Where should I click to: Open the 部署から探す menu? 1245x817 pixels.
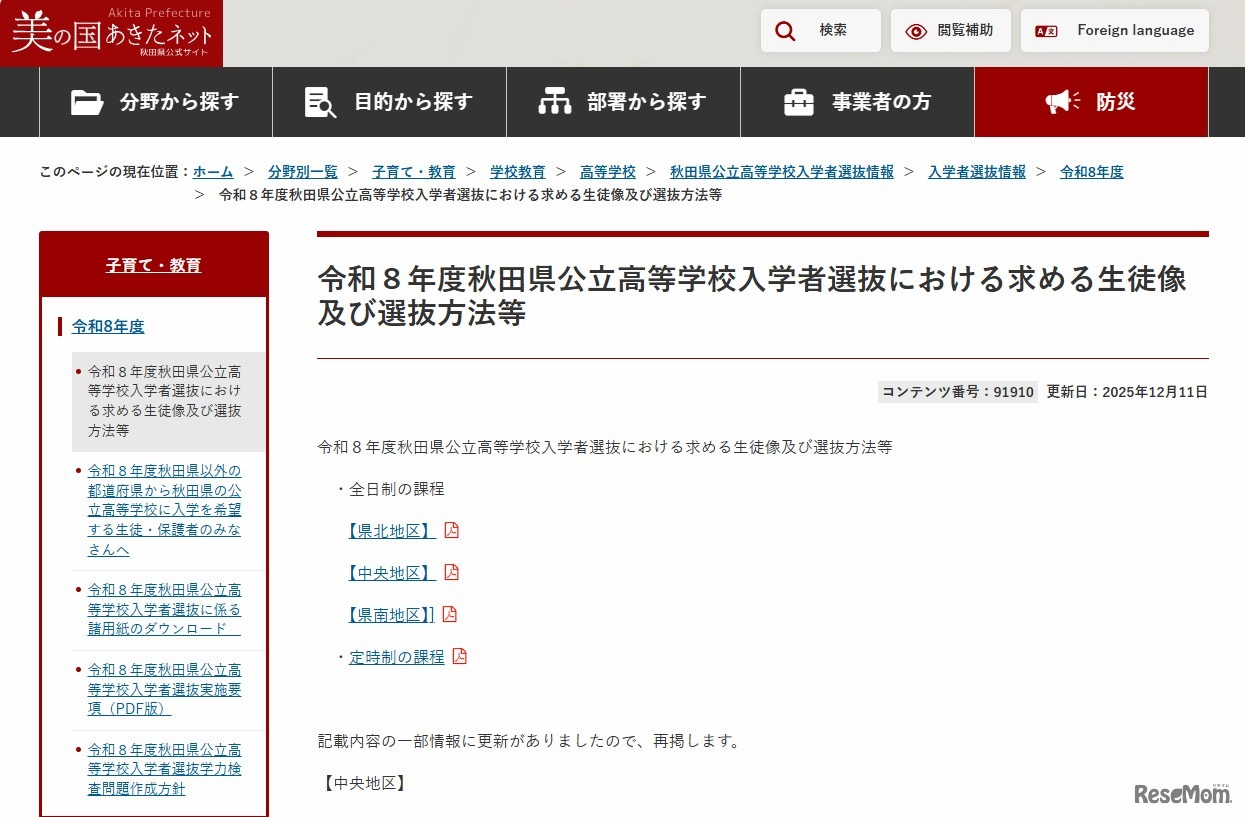coord(624,102)
